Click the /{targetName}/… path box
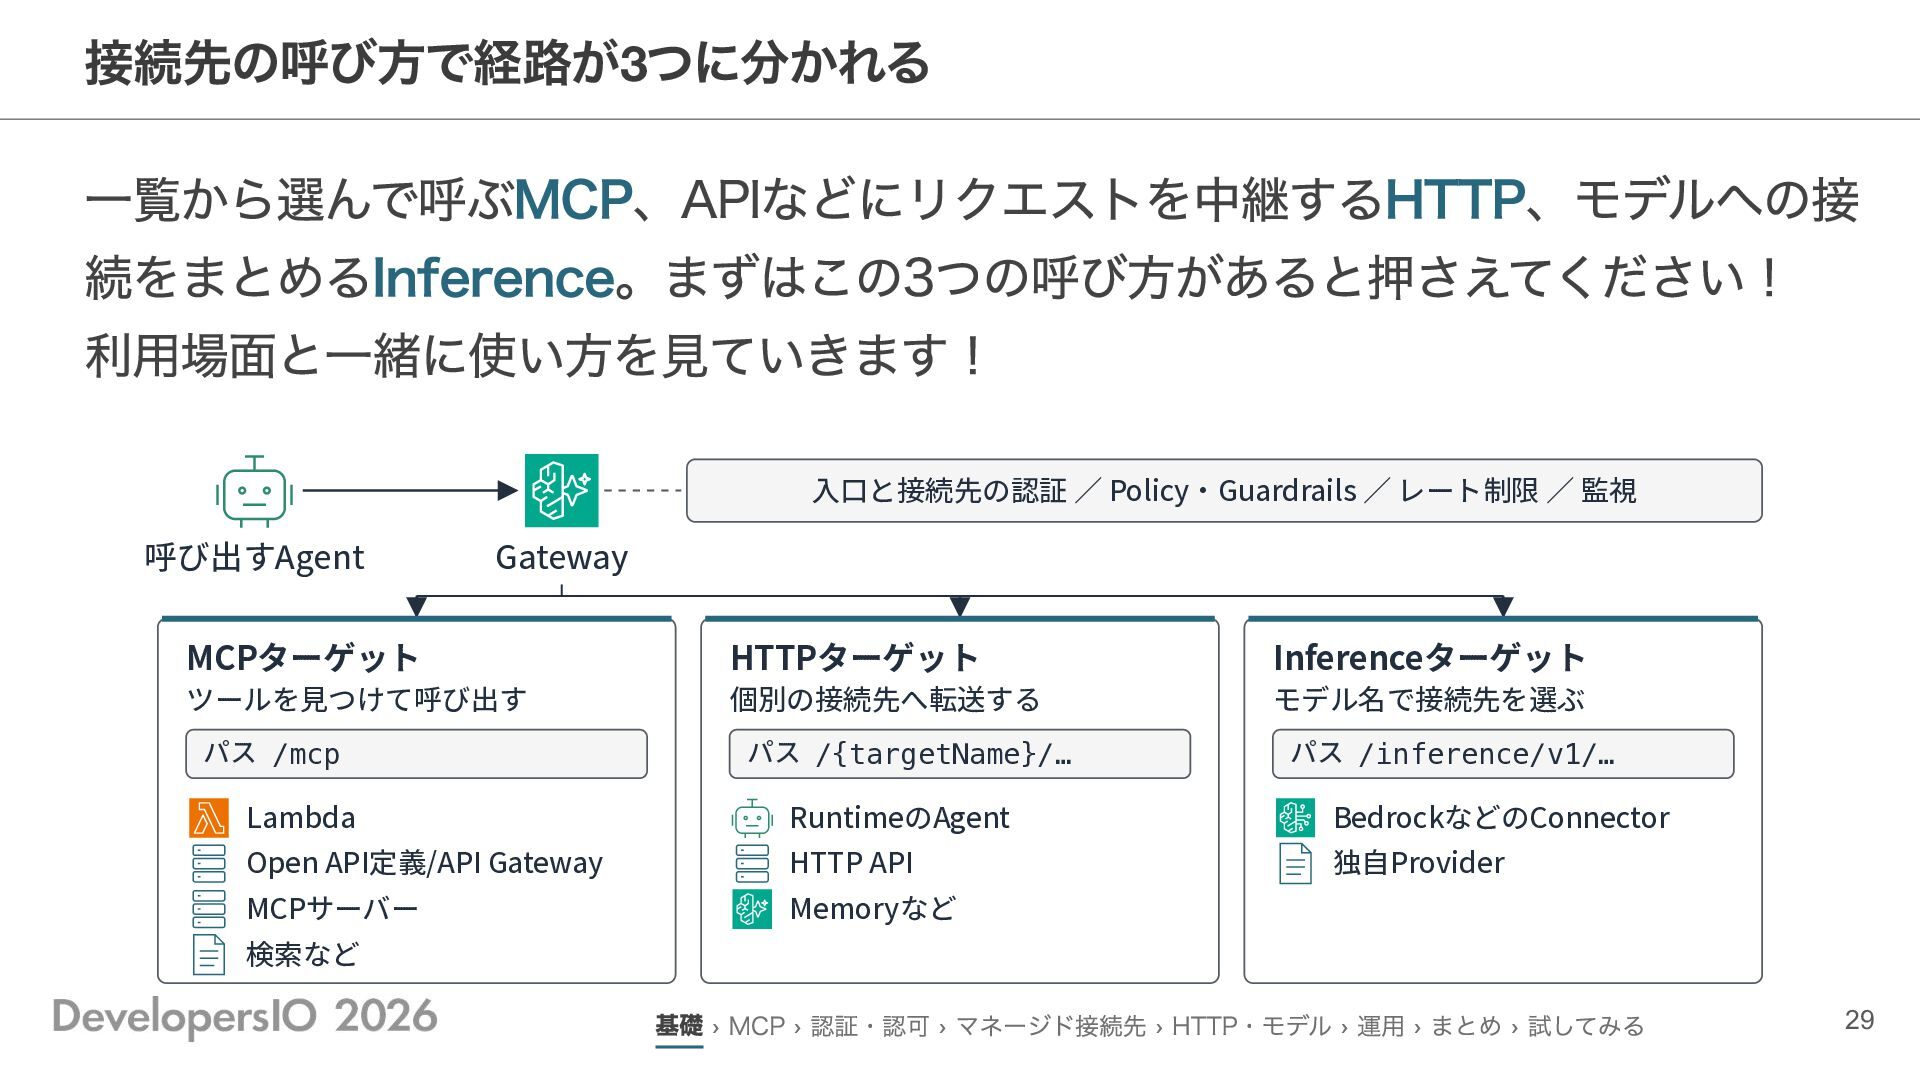The width and height of the screenshot is (1920, 1080). pos(960,754)
